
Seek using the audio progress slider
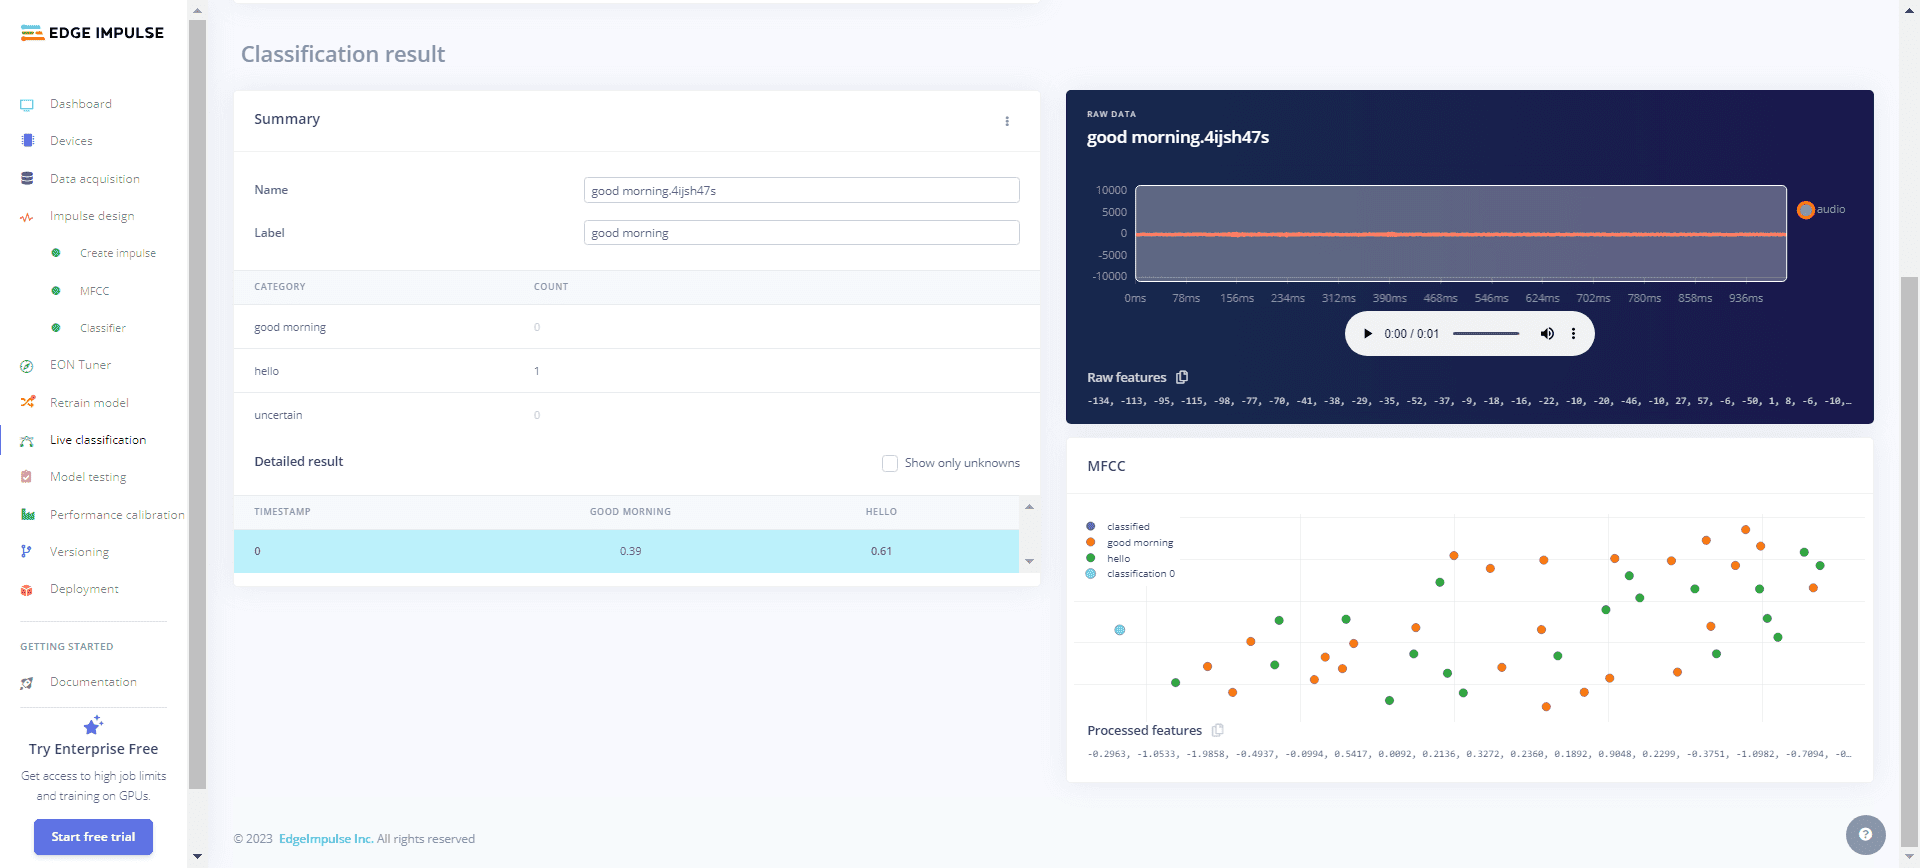click(x=1486, y=334)
